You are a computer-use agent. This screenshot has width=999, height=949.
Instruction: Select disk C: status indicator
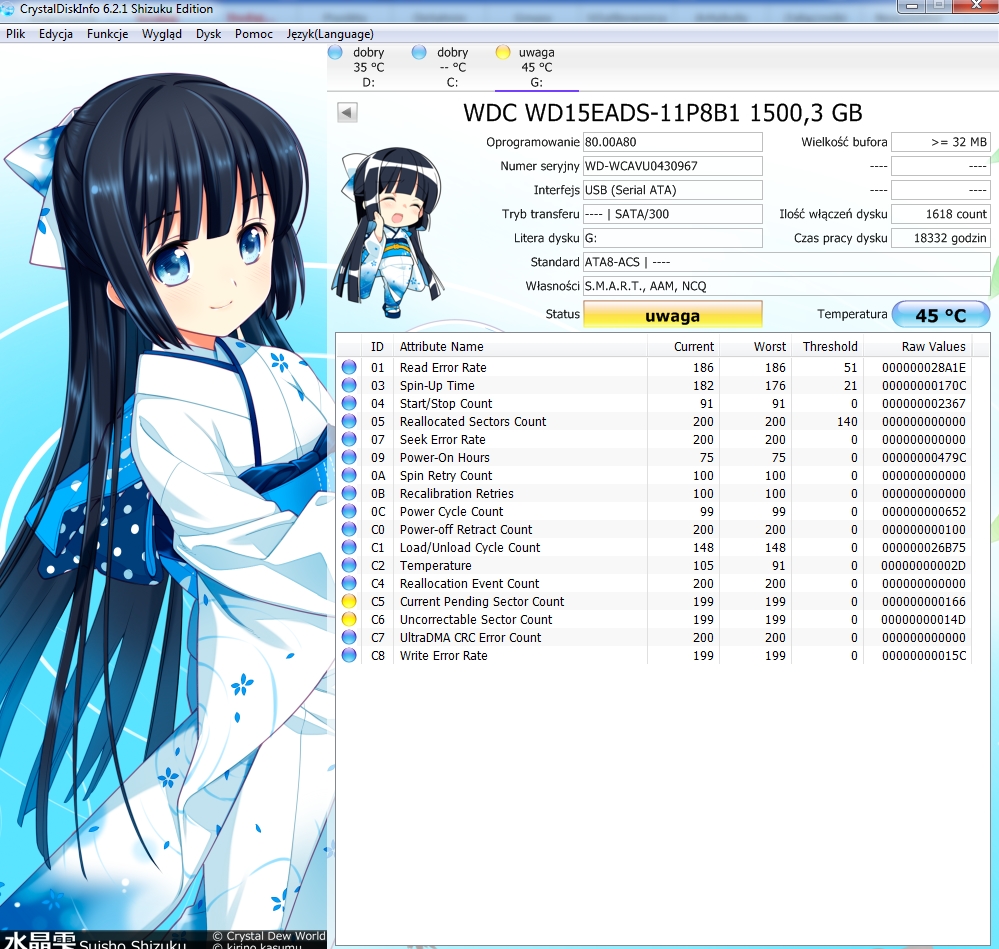(x=419, y=52)
